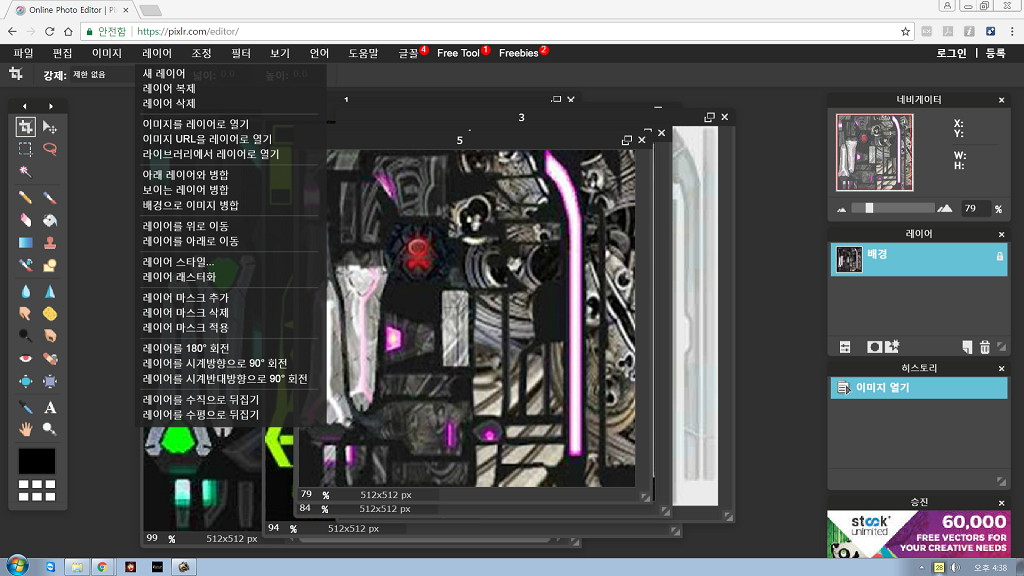Screen dimensions: 1024x576
Task: Open the 조정 menu
Action: point(202,53)
